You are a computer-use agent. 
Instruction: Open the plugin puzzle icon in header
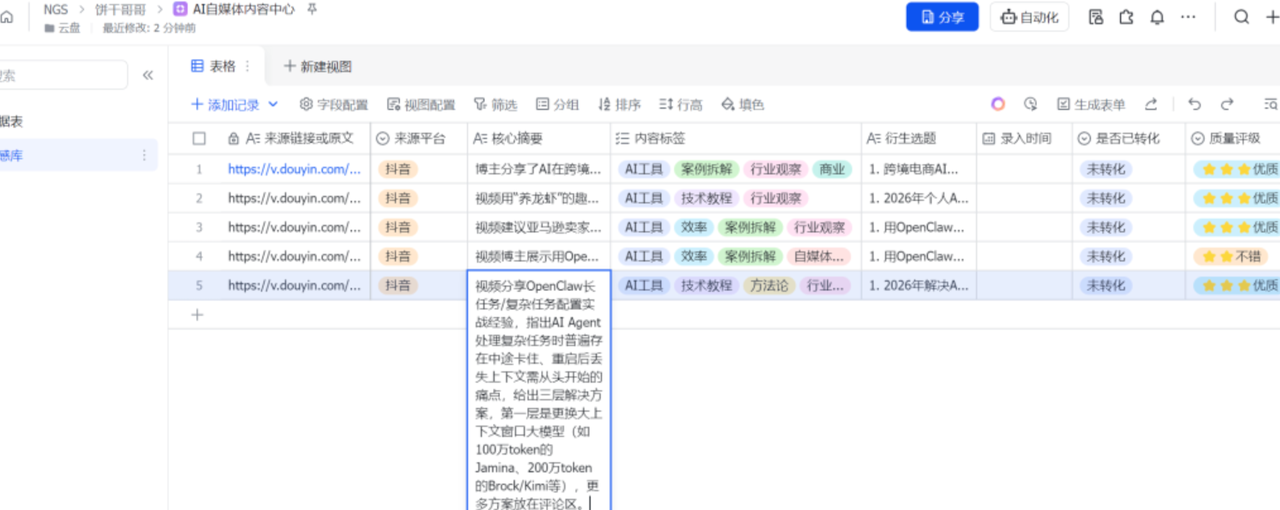point(1126,17)
